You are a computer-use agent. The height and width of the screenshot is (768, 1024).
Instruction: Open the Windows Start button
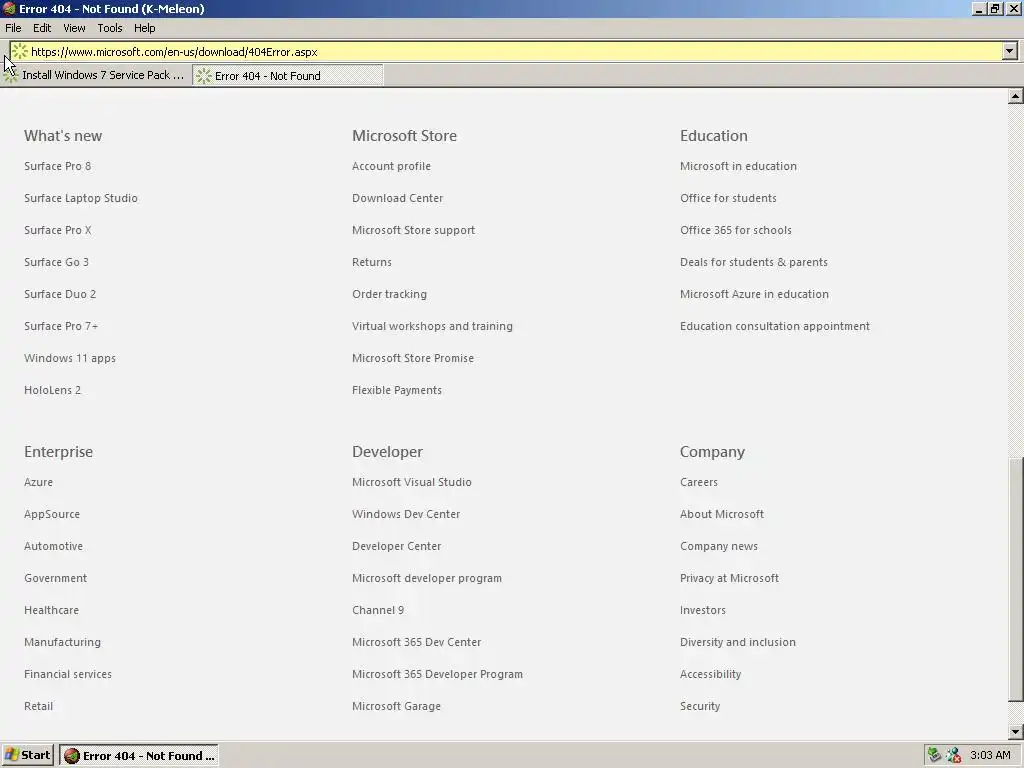pyautogui.click(x=27, y=755)
